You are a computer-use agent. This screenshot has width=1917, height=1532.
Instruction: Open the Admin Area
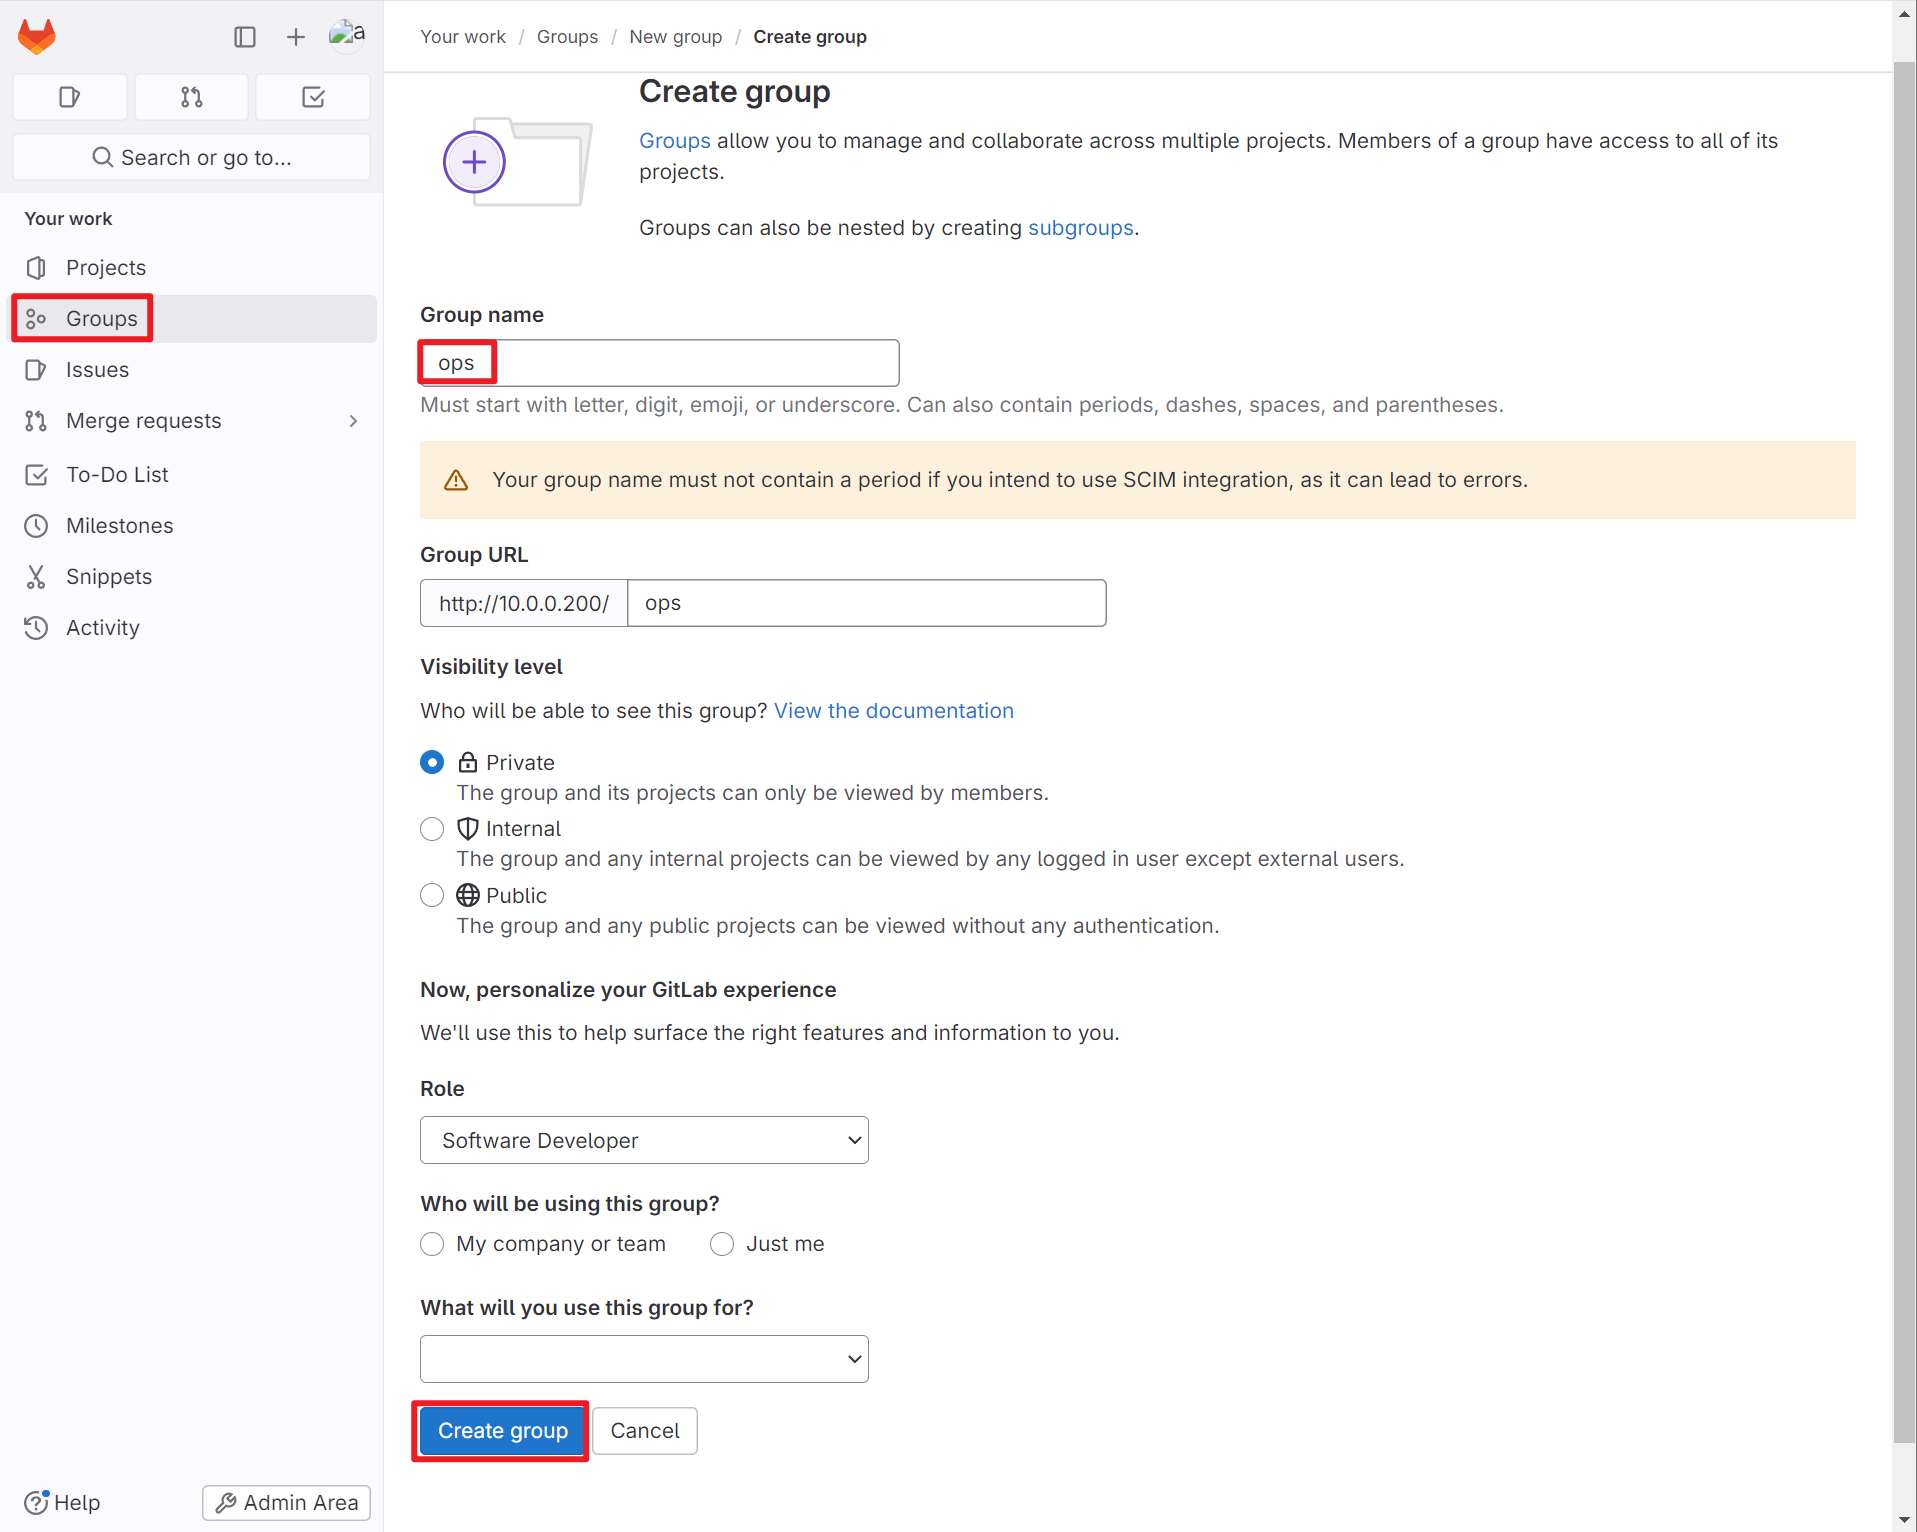(287, 1502)
